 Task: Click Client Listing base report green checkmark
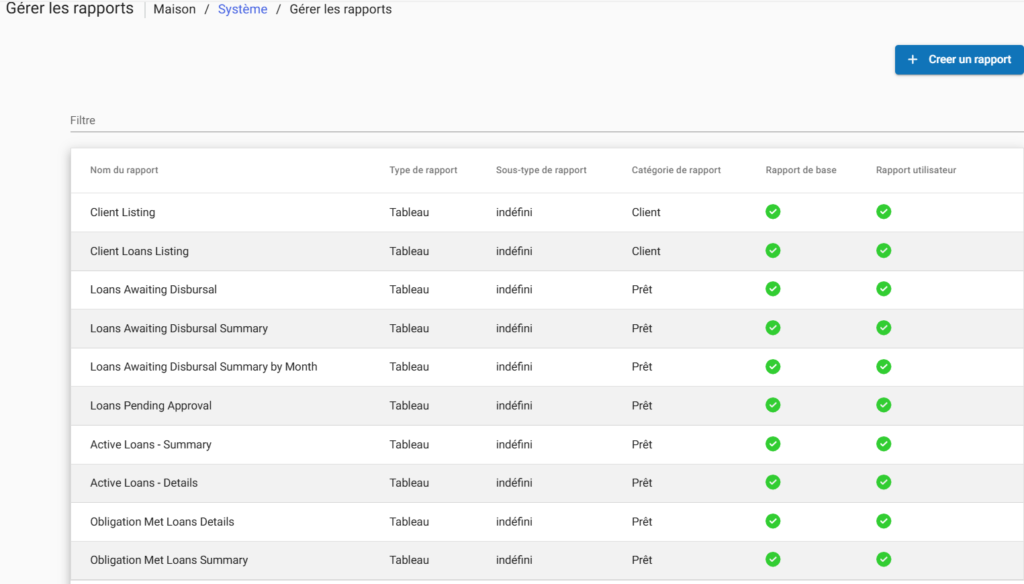(773, 212)
